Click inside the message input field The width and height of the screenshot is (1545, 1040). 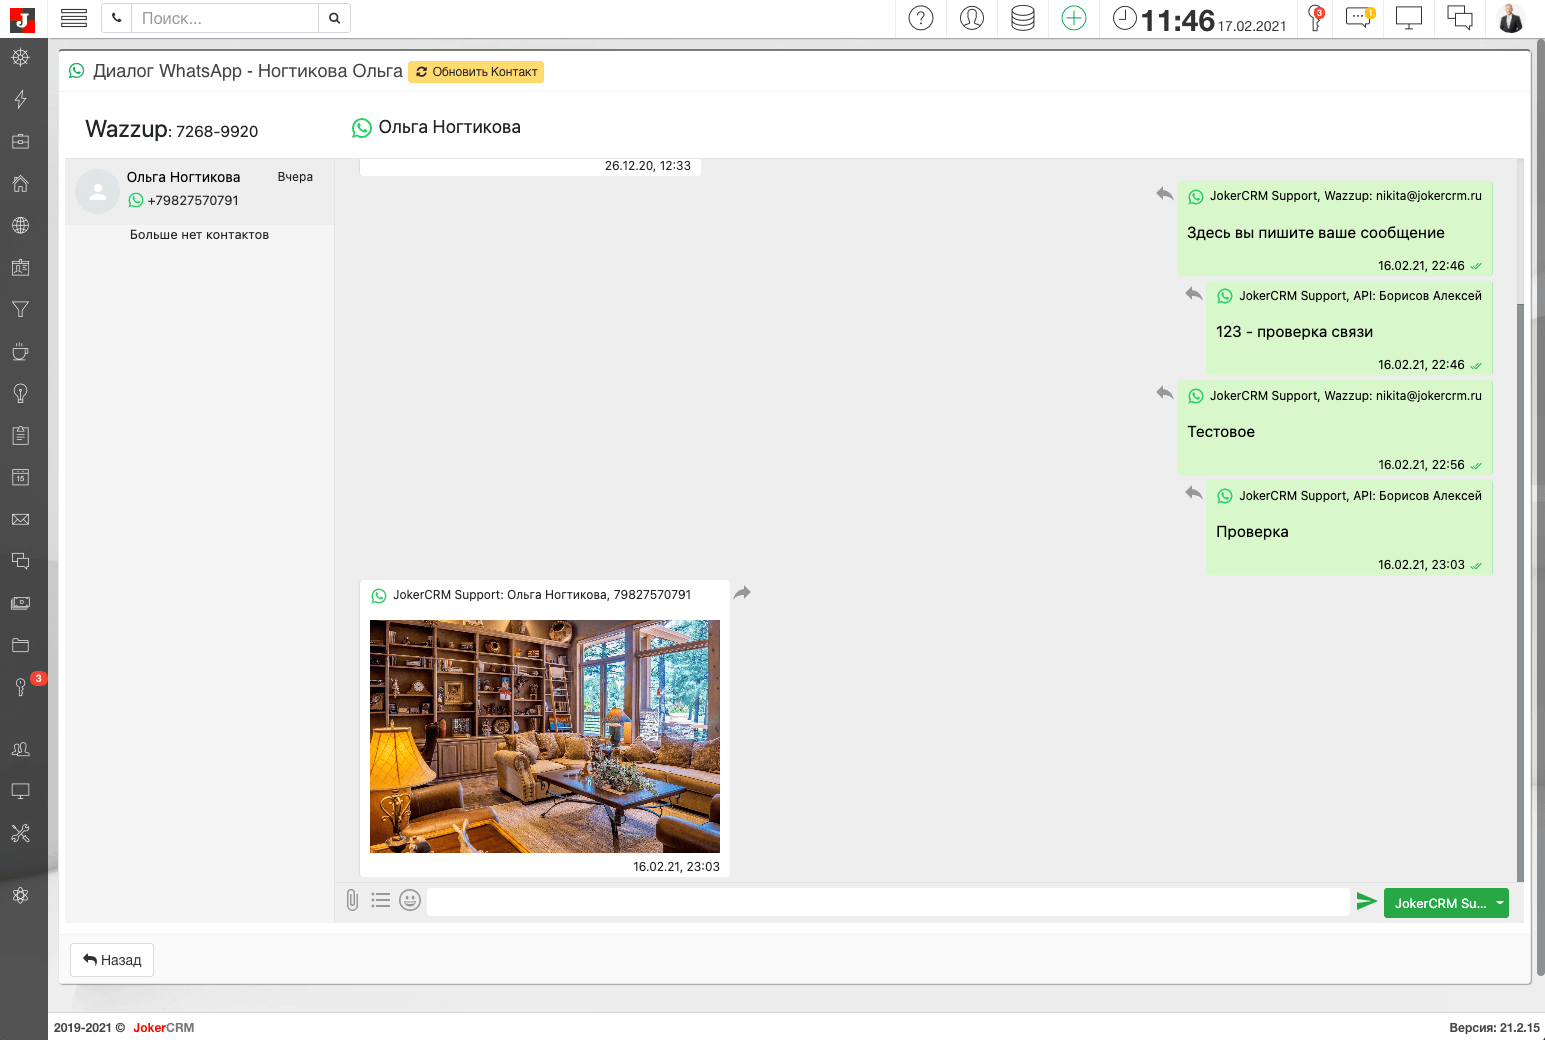point(890,900)
